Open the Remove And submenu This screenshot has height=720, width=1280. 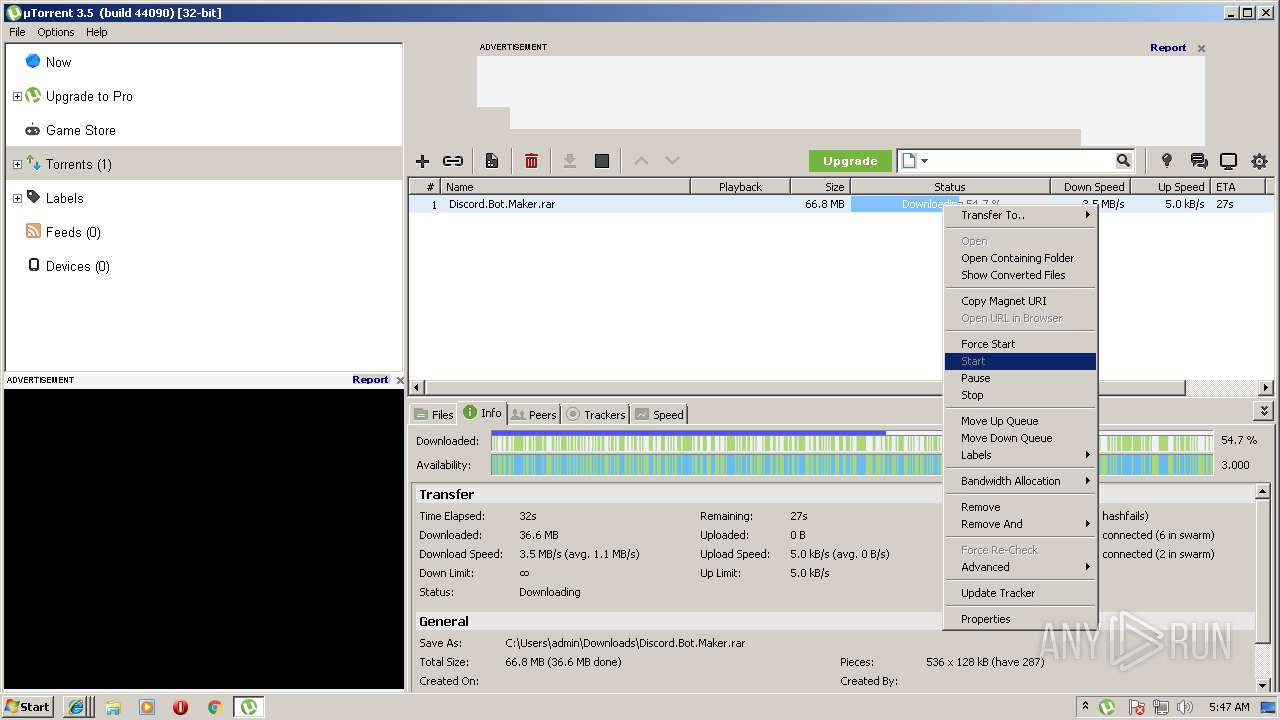pyautogui.click(x=1020, y=524)
